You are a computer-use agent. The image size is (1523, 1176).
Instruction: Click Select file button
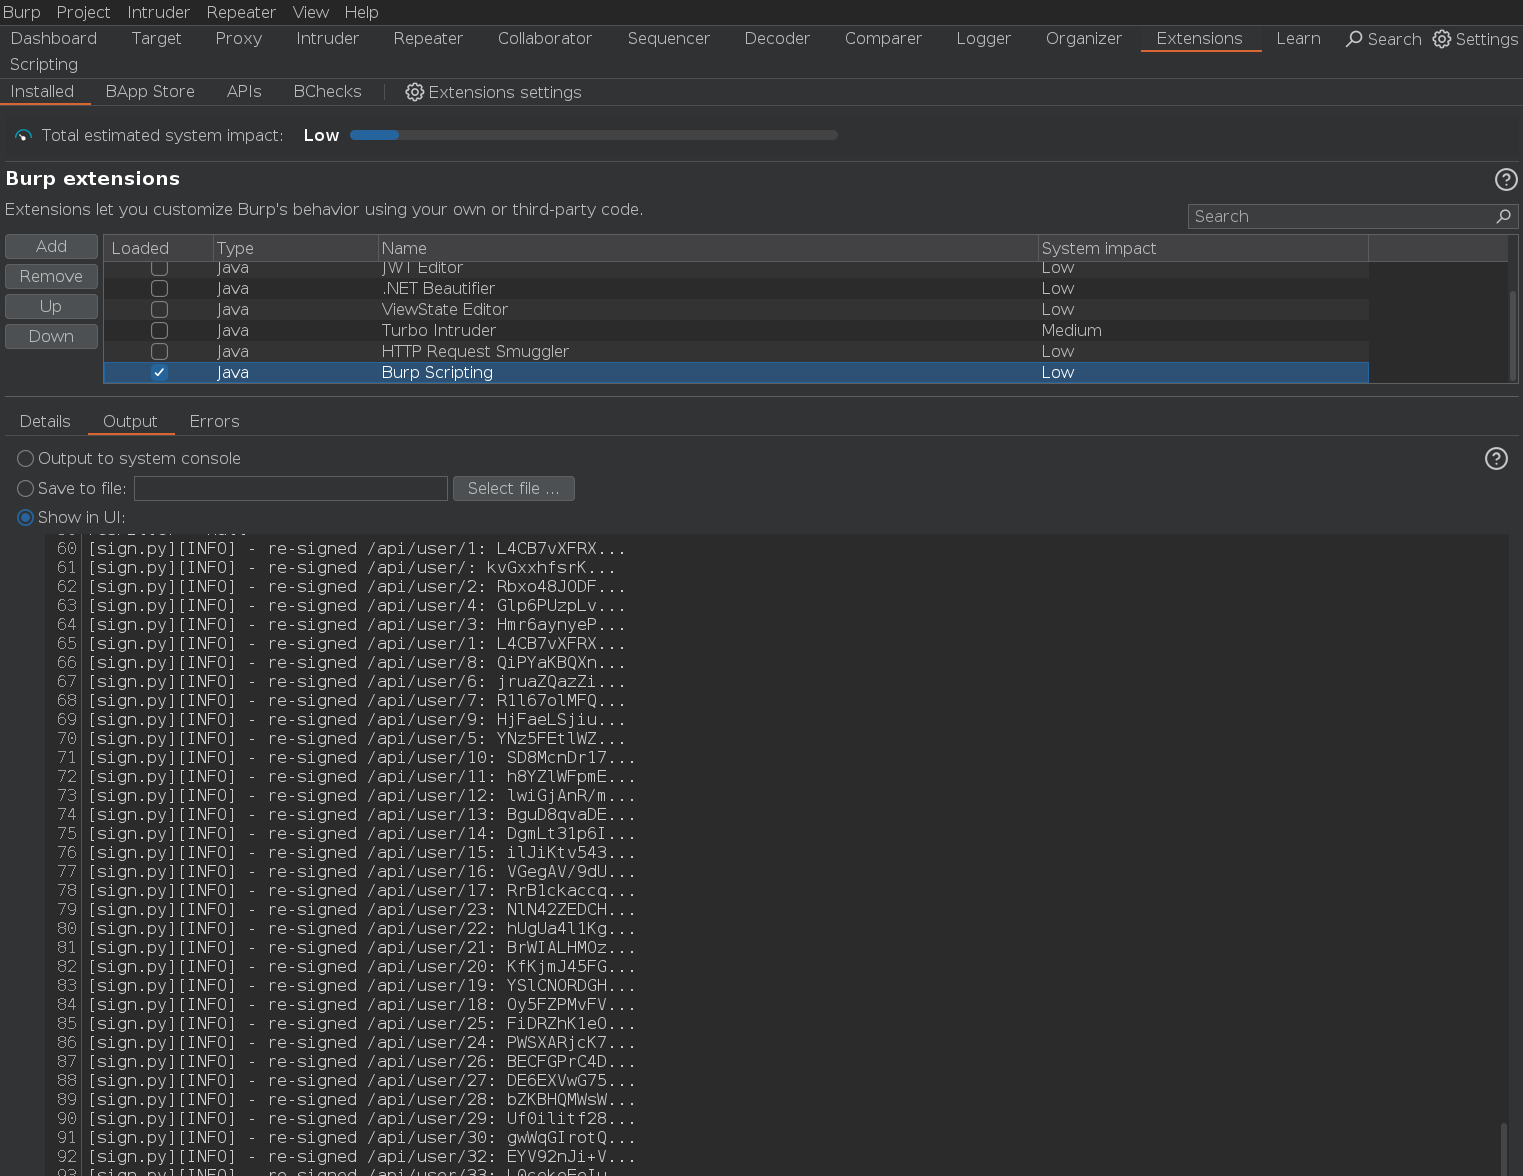(514, 489)
